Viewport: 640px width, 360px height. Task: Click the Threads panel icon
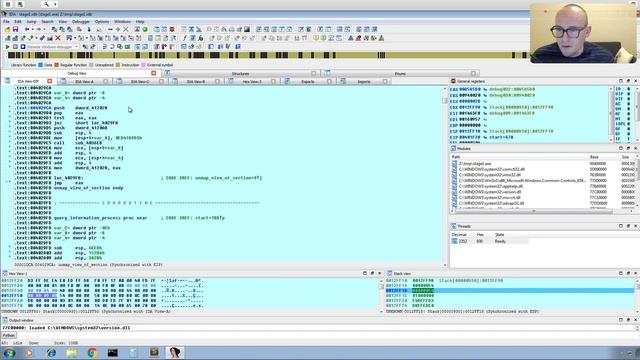coord(453,226)
